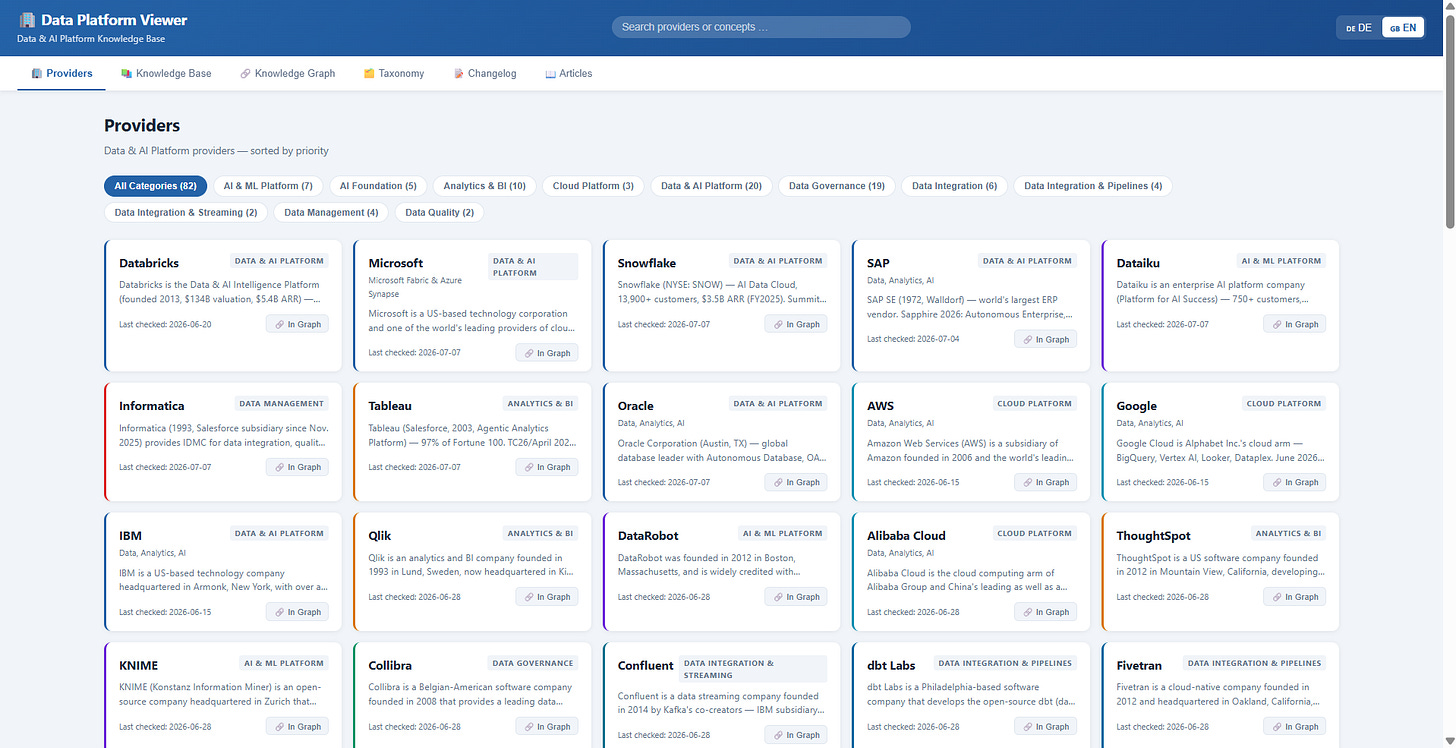
Task: Filter by Data Integration & Streaming (2)
Action: pos(186,212)
